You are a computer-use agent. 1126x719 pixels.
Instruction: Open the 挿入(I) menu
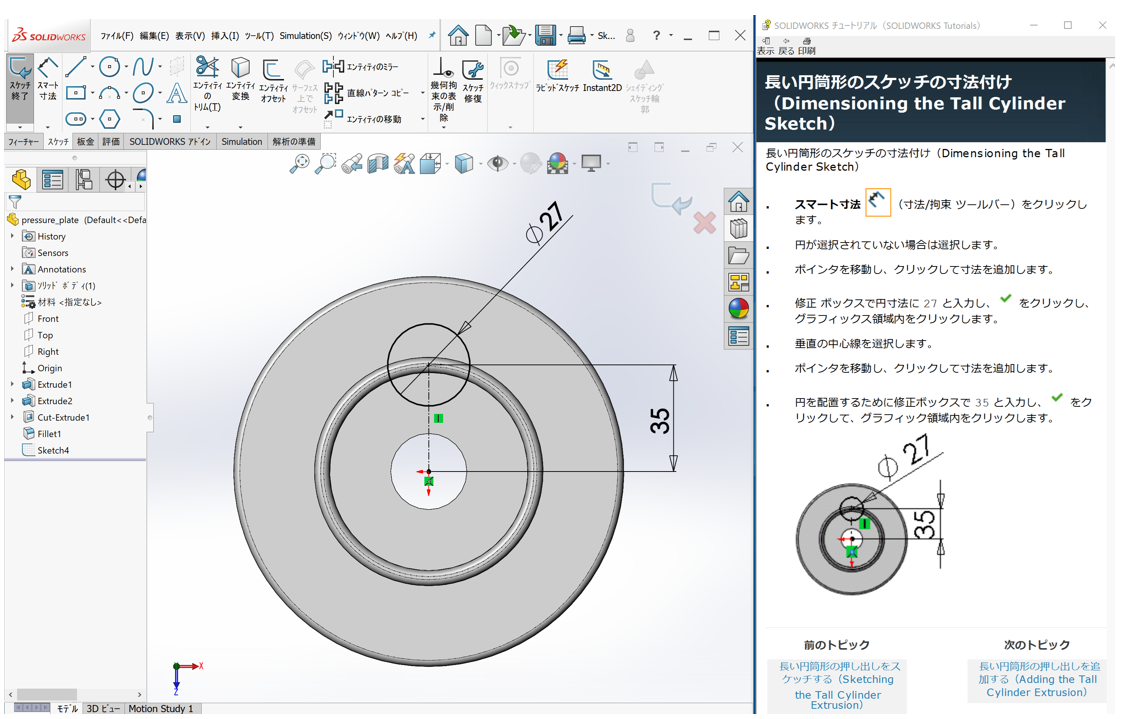[x=225, y=35]
